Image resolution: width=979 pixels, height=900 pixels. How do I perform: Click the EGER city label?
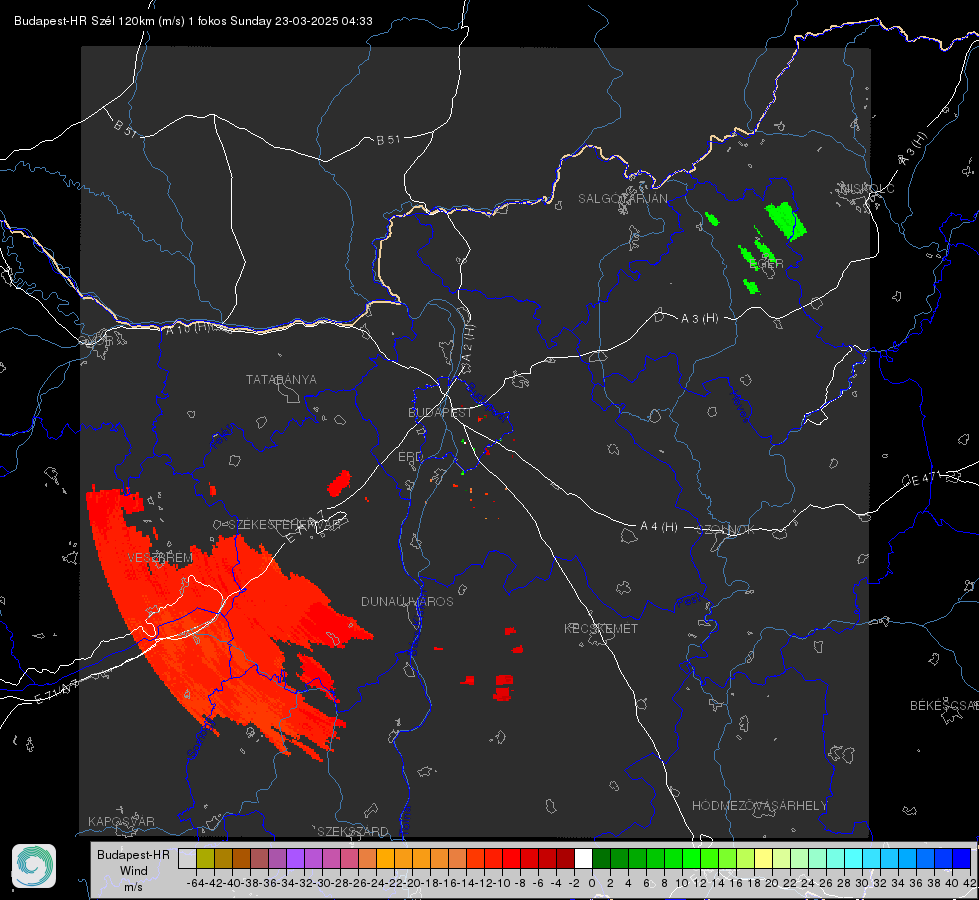[766, 264]
